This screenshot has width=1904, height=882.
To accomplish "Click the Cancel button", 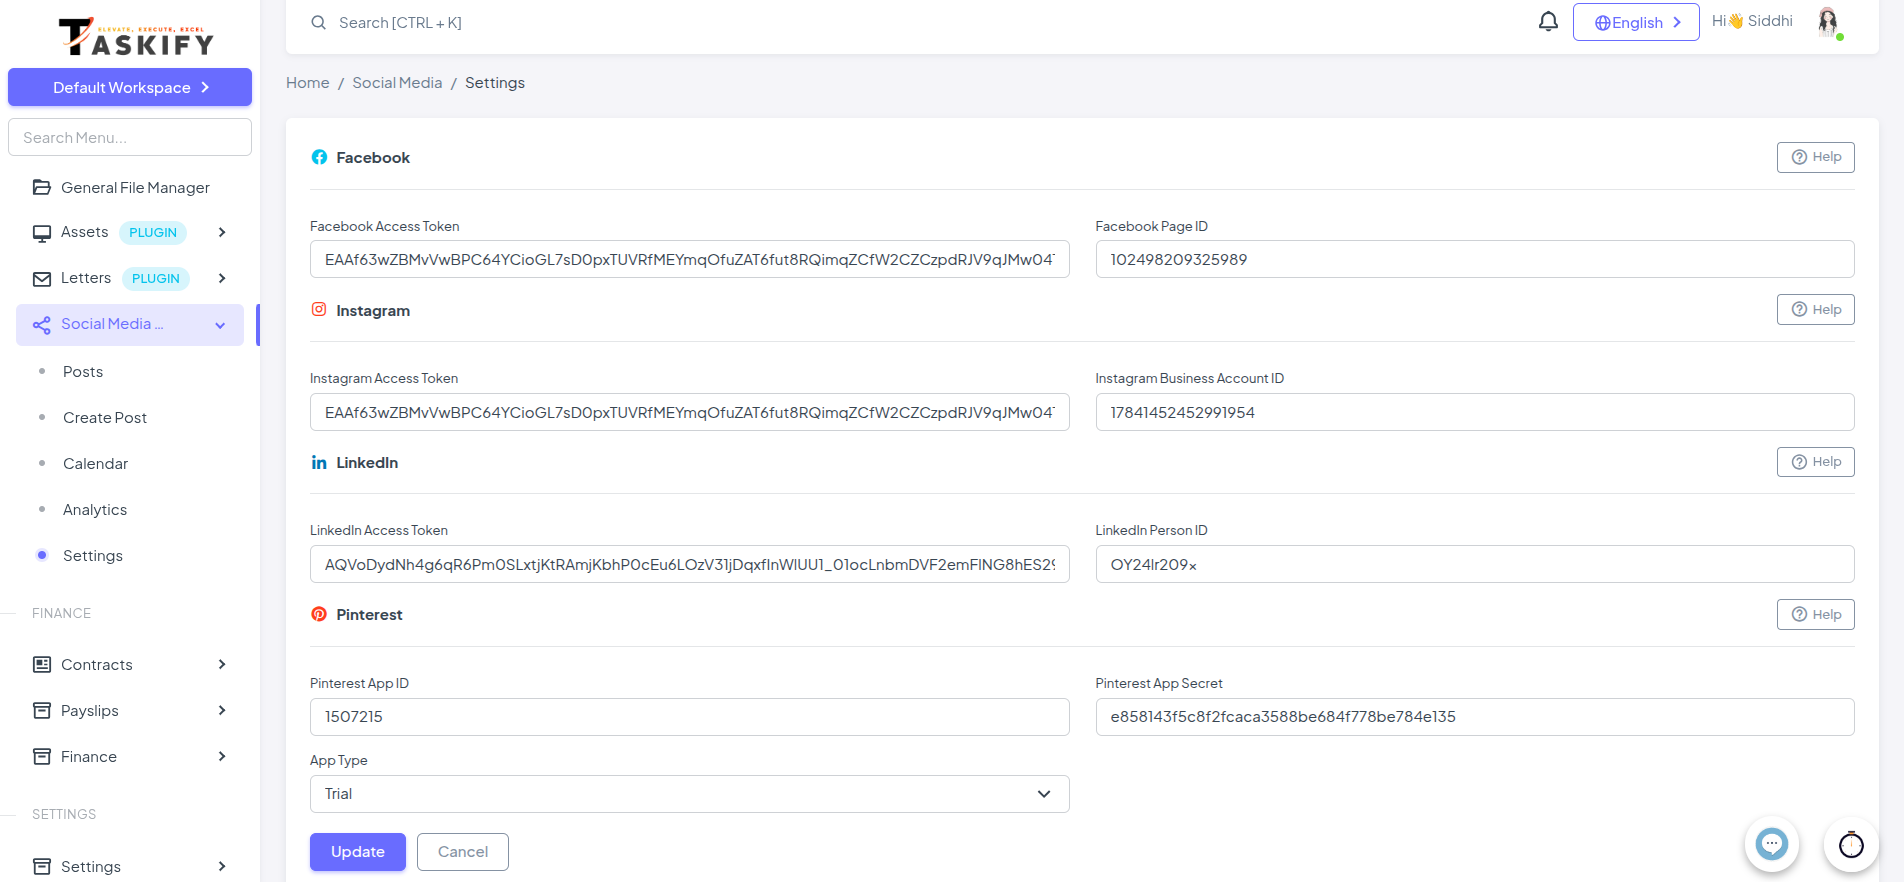I will [463, 852].
